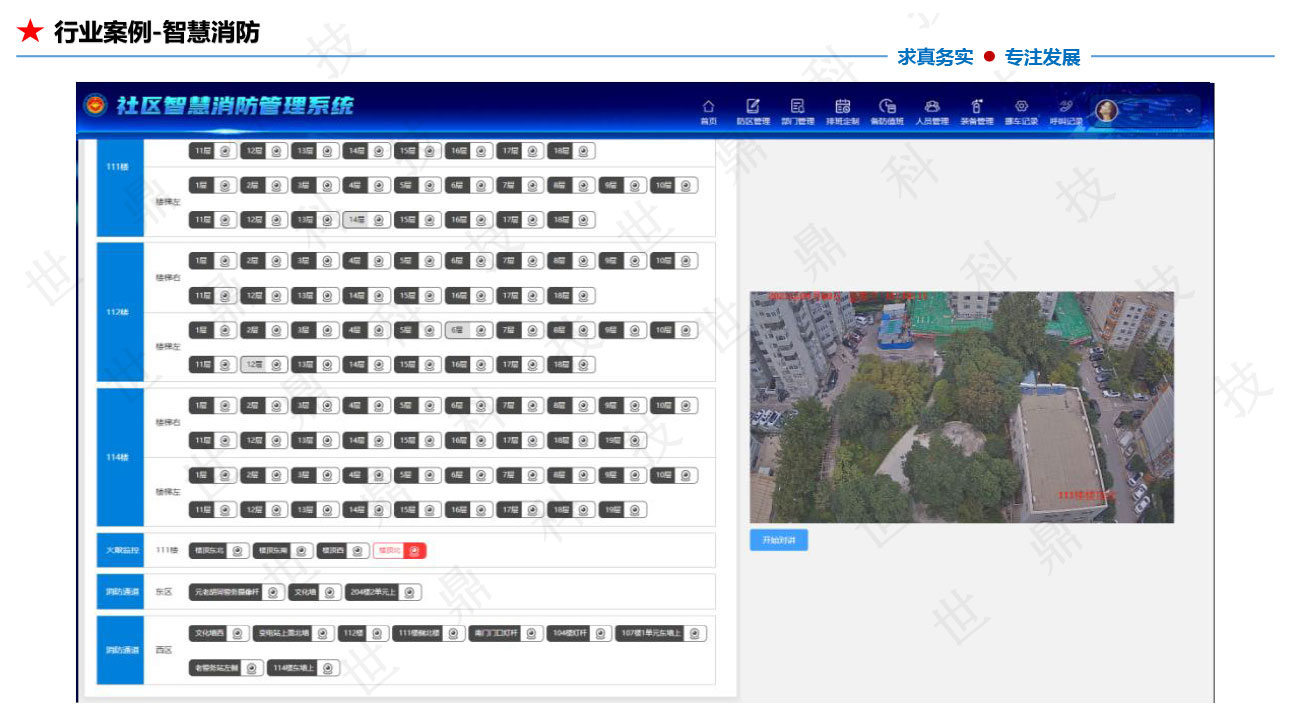Select the 部门管理 icon in the top navigation
This screenshot has width=1300, height=710.
coord(799,104)
